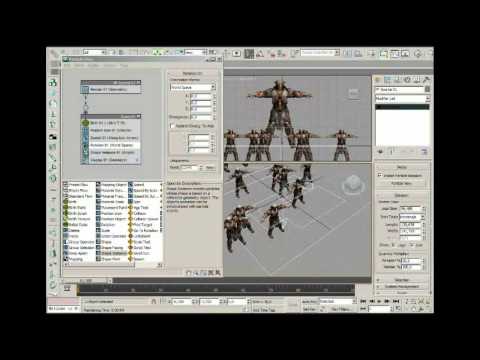Select the Display 01 (Geometry) operator
This screenshot has height=360, width=480.
click(x=111, y=160)
